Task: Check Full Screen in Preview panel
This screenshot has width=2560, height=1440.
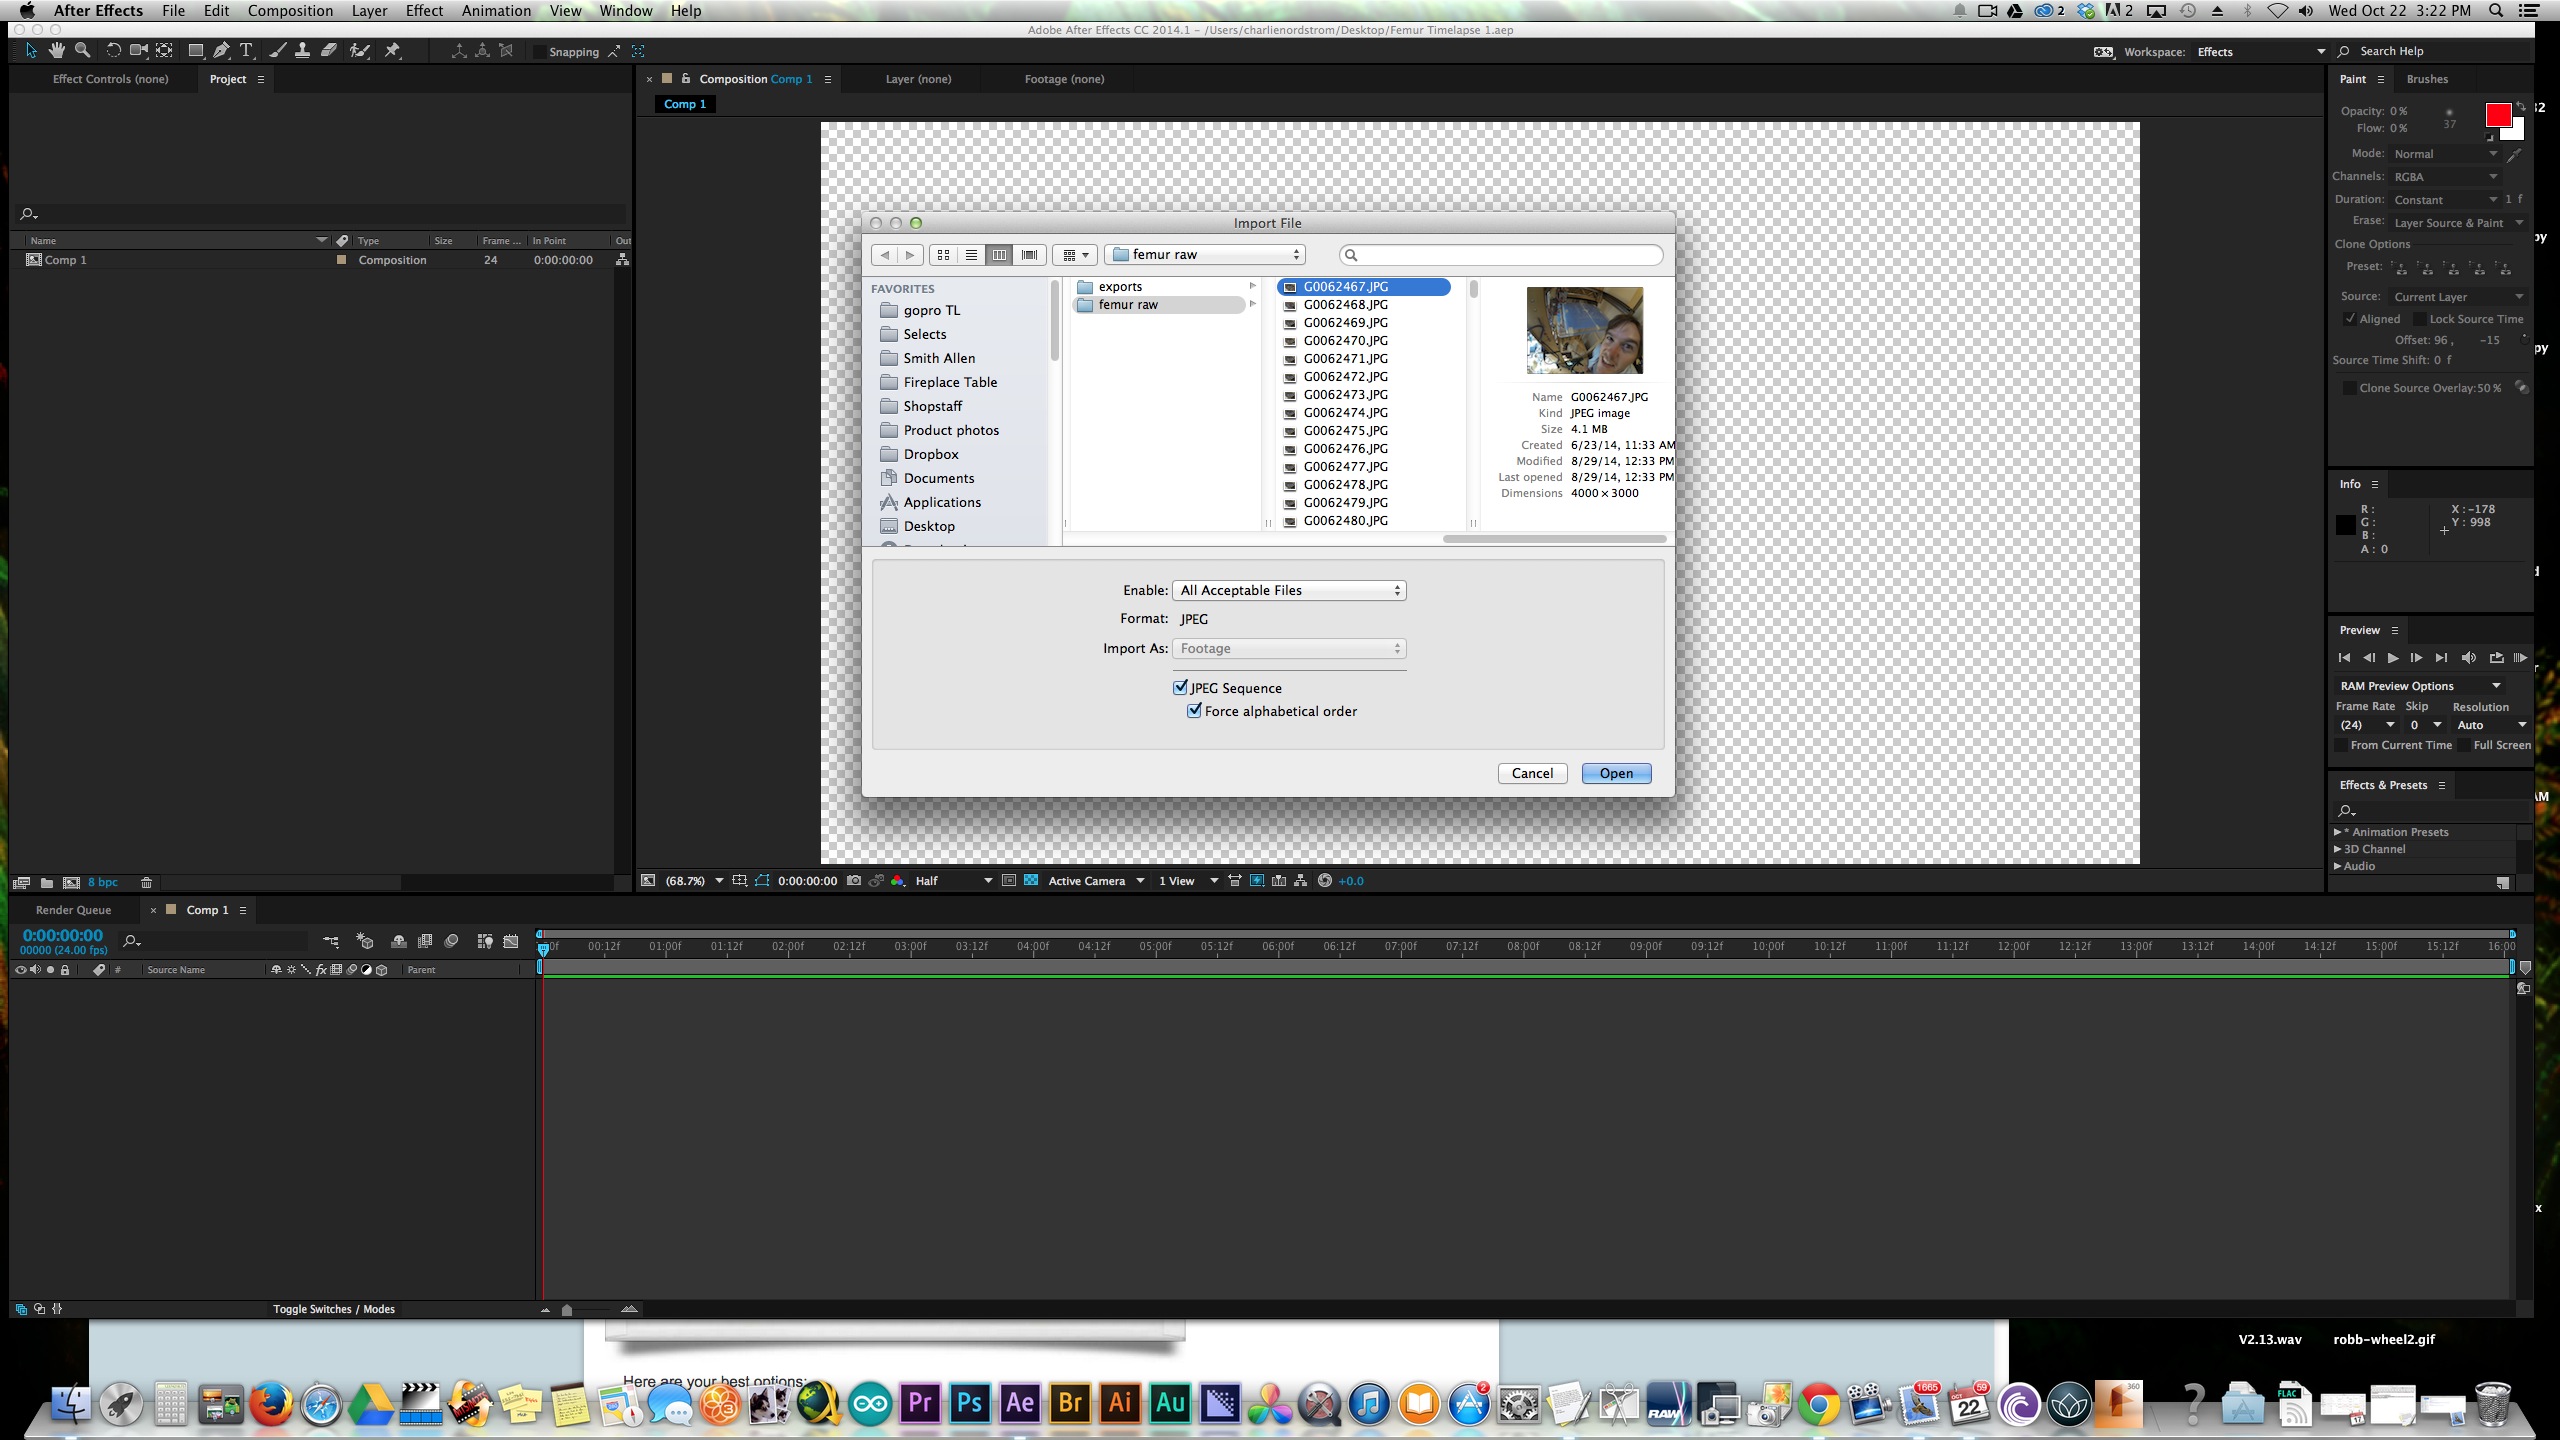Action: coord(2464,745)
